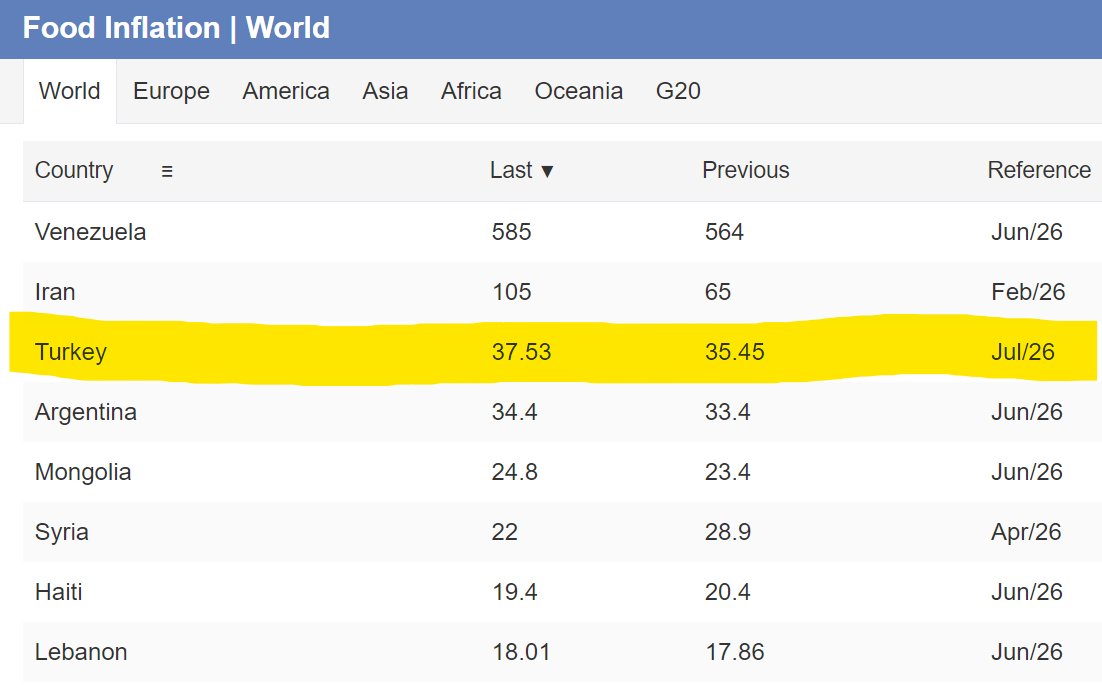Select Iran's reference Feb/26
This screenshot has height=691, width=1102.
click(x=1028, y=292)
